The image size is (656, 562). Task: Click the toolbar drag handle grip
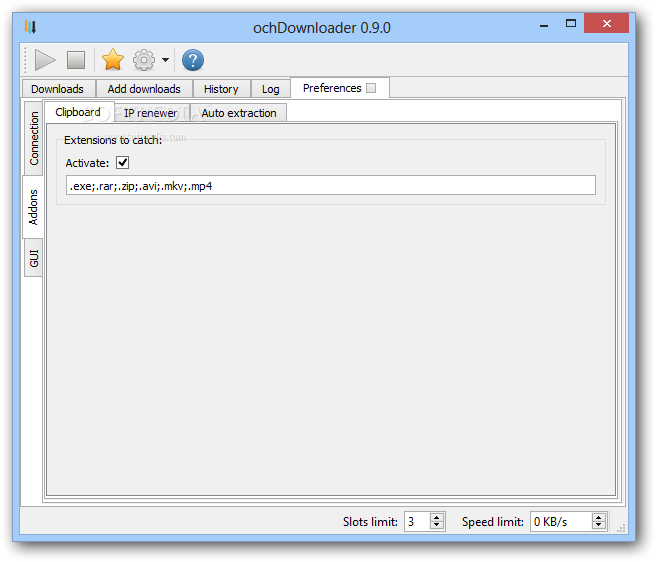tap(25, 60)
